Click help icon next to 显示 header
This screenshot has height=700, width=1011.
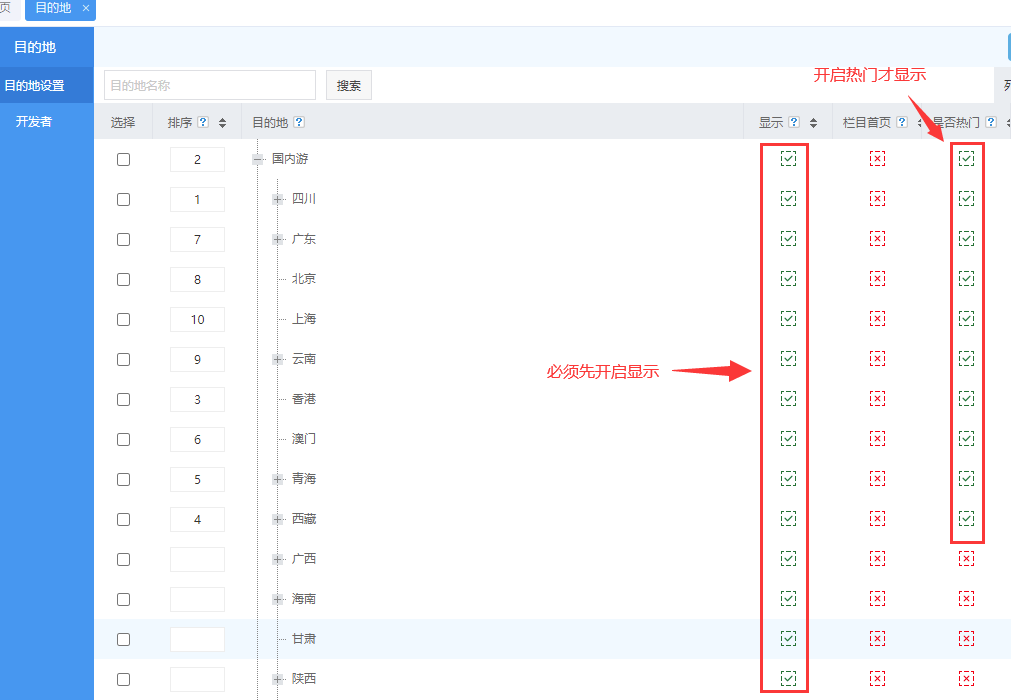(x=794, y=123)
